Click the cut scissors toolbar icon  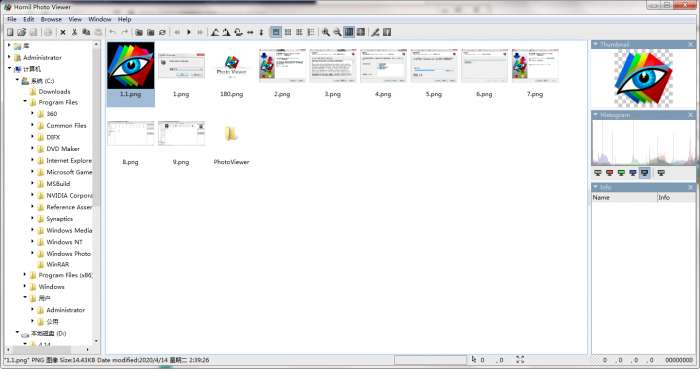pos(75,32)
